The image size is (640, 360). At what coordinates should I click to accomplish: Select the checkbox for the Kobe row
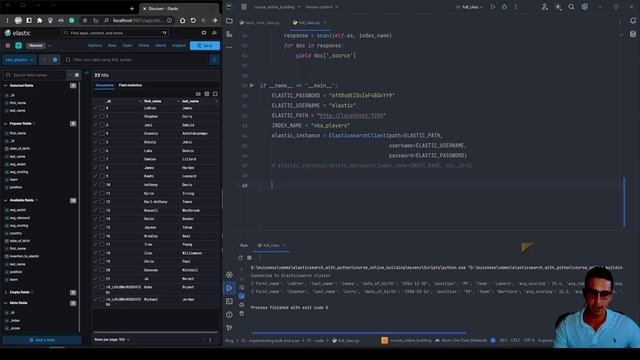coord(102,287)
